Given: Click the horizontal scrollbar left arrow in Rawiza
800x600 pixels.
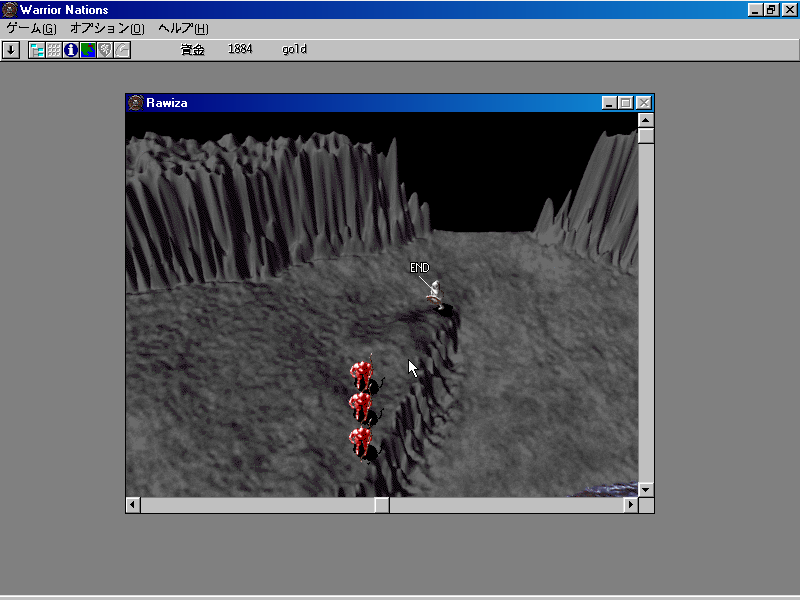Looking at the screenshot, I should pos(133,505).
